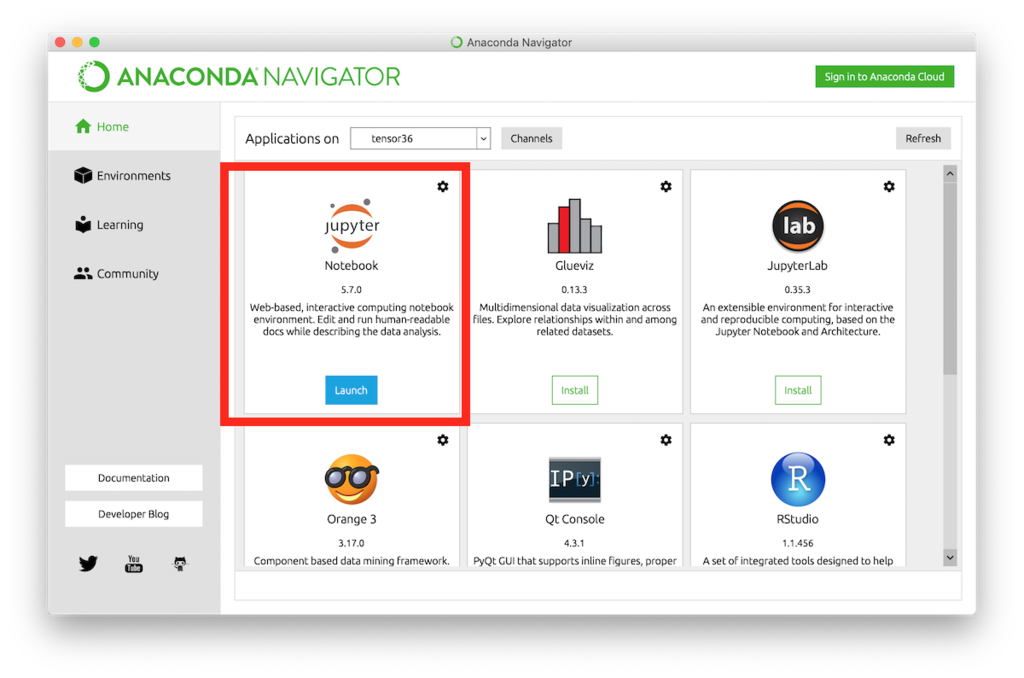Viewport: 1024px width, 678px height.
Task: Click the applications list scrollbar thumb
Action: coord(950,278)
